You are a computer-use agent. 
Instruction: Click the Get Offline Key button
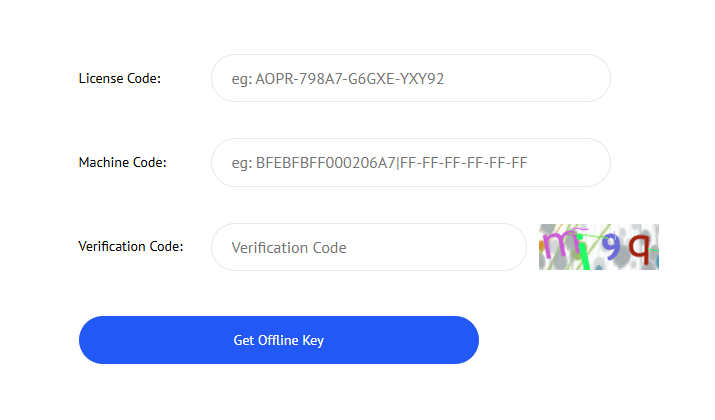[279, 340]
